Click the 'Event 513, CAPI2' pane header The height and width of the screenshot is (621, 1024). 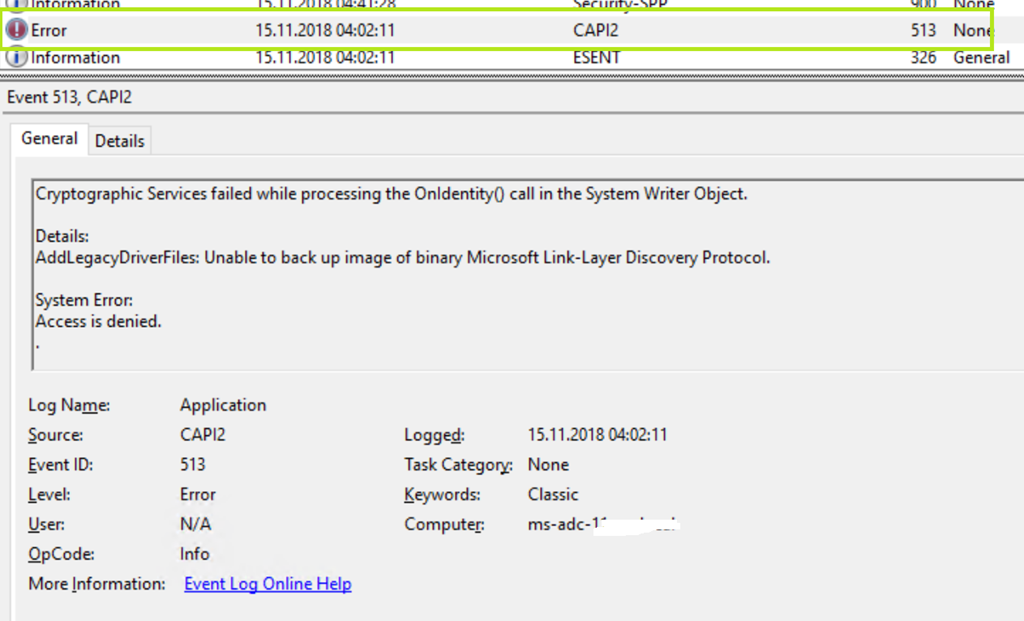[x=69, y=97]
